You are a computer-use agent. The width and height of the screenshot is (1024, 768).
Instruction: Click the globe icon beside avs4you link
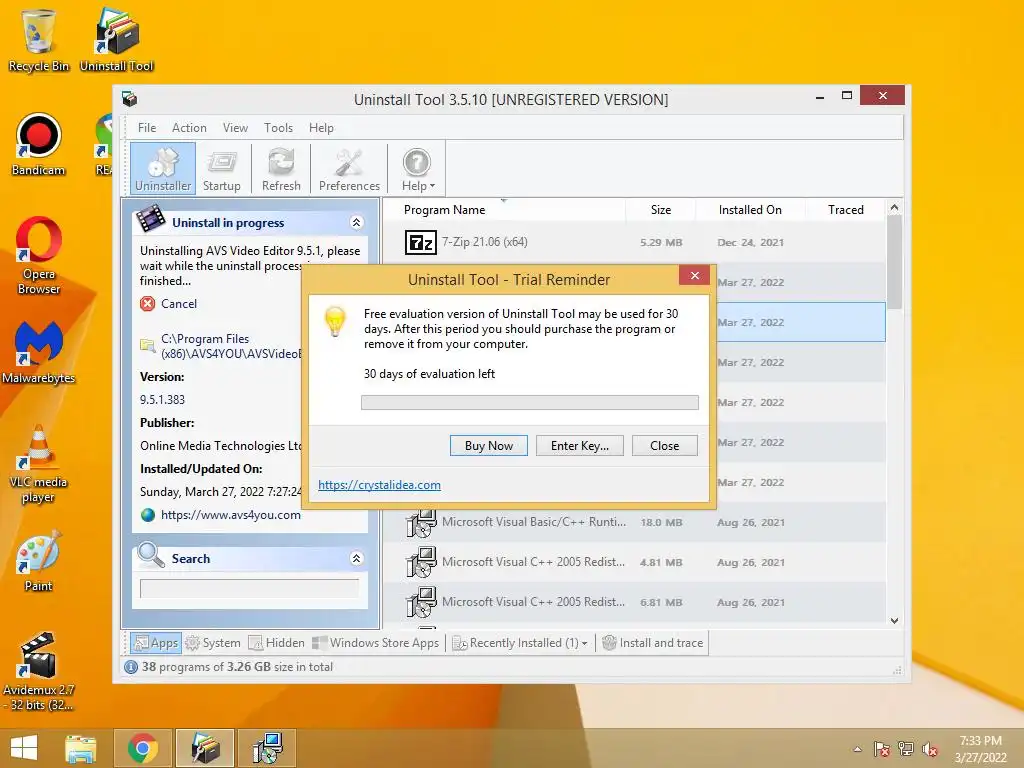point(148,515)
